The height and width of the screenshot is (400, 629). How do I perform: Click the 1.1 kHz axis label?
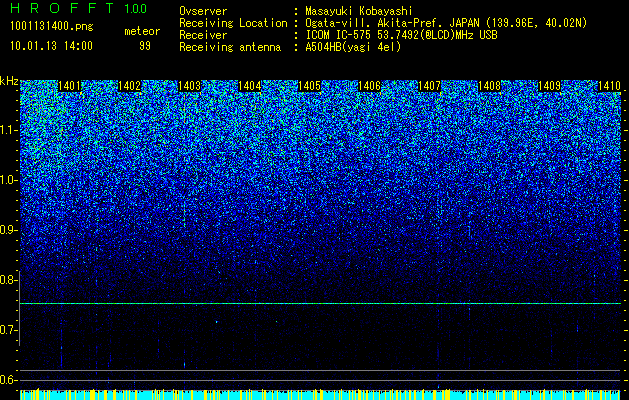coord(8,131)
